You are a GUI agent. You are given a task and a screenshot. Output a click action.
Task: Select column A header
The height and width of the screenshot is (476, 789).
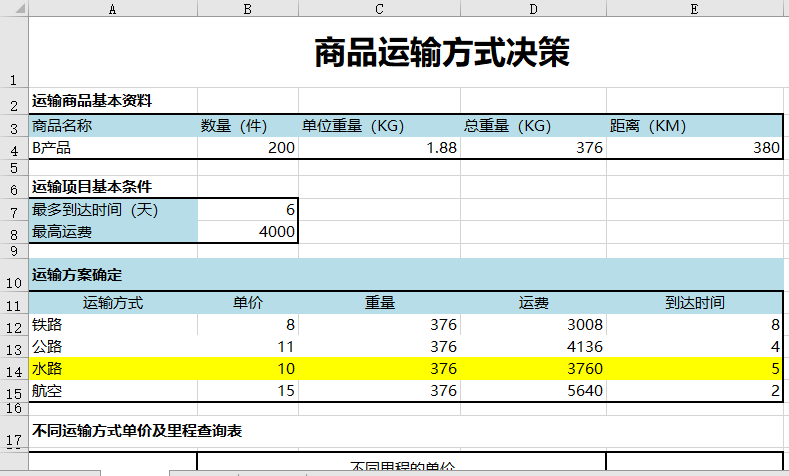click(113, 8)
